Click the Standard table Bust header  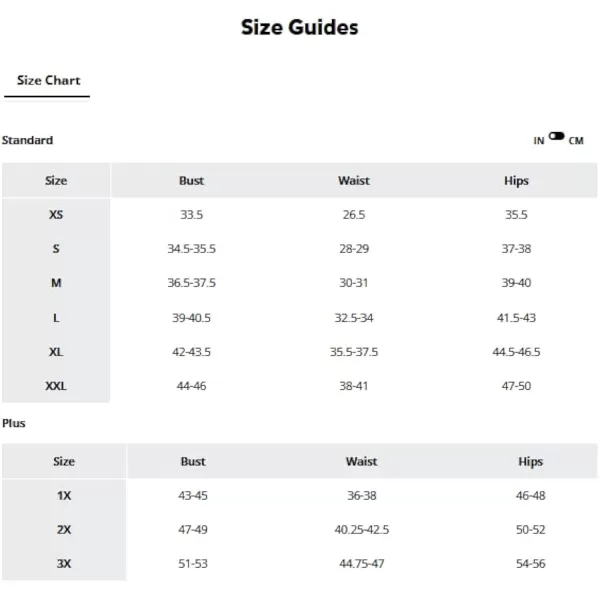(x=191, y=180)
